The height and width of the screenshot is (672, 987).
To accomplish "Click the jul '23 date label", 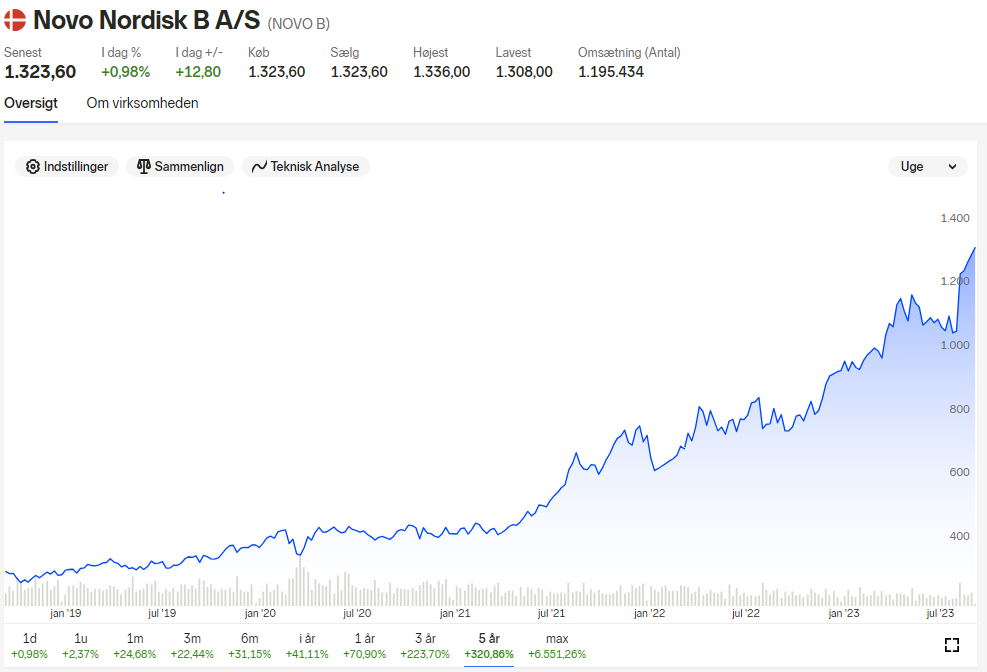I will point(940,613).
